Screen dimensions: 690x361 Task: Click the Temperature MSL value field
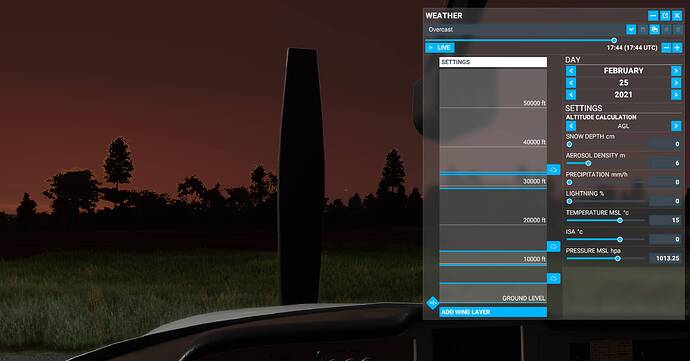[666, 220]
